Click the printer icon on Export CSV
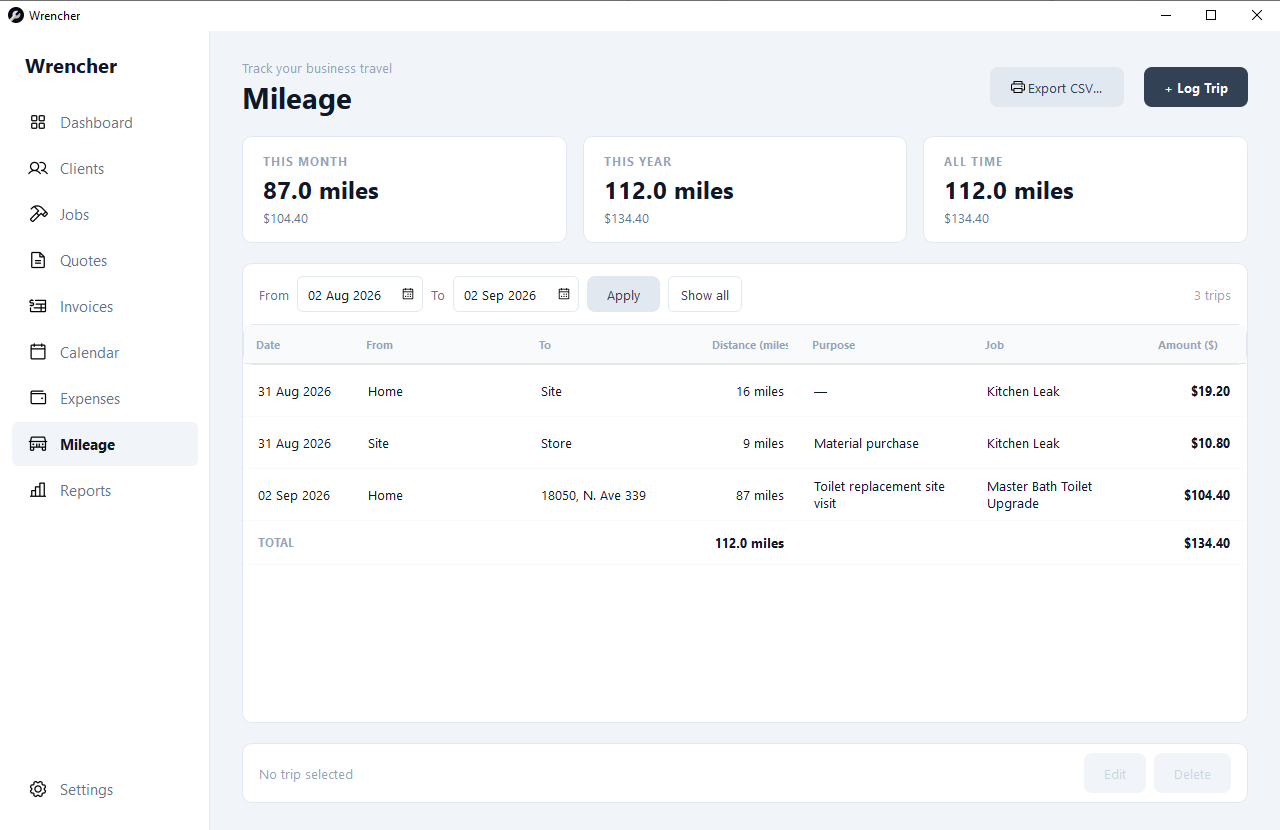This screenshot has height=830, width=1280. point(1018,87)
